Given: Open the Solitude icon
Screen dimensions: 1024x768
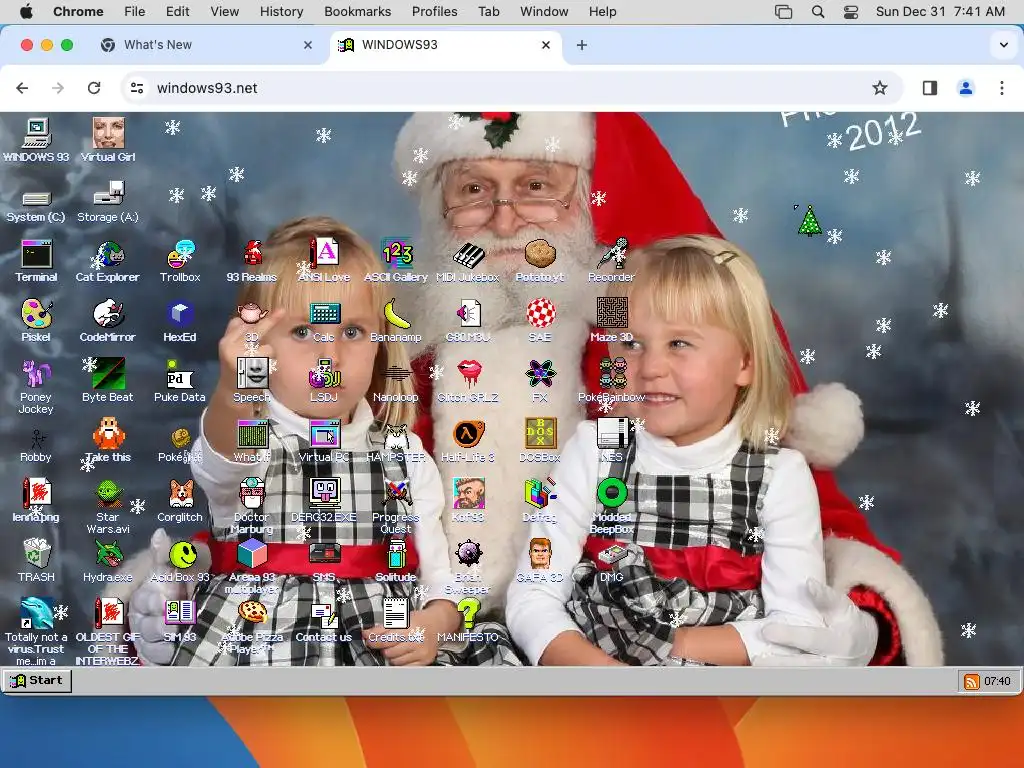Looking at the screenshot, I should pyautogui.click(x=396, y=554).
